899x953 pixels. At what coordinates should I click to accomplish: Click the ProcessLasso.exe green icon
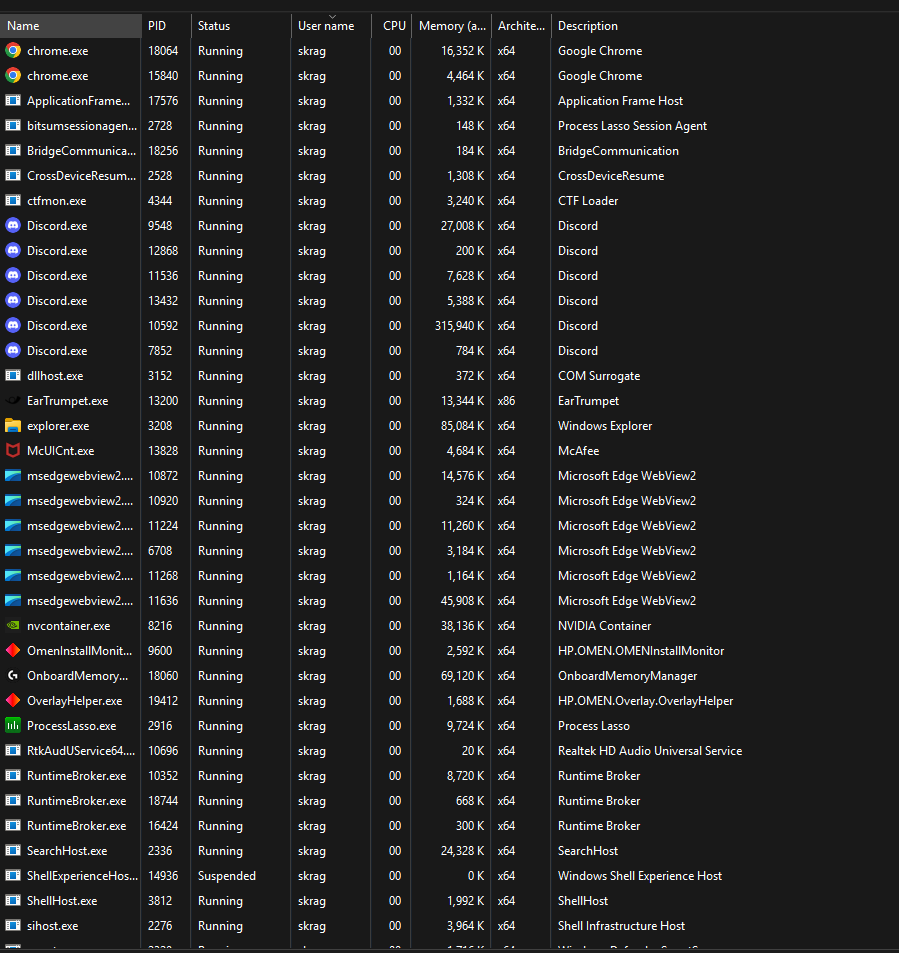[x=13, y=725]
